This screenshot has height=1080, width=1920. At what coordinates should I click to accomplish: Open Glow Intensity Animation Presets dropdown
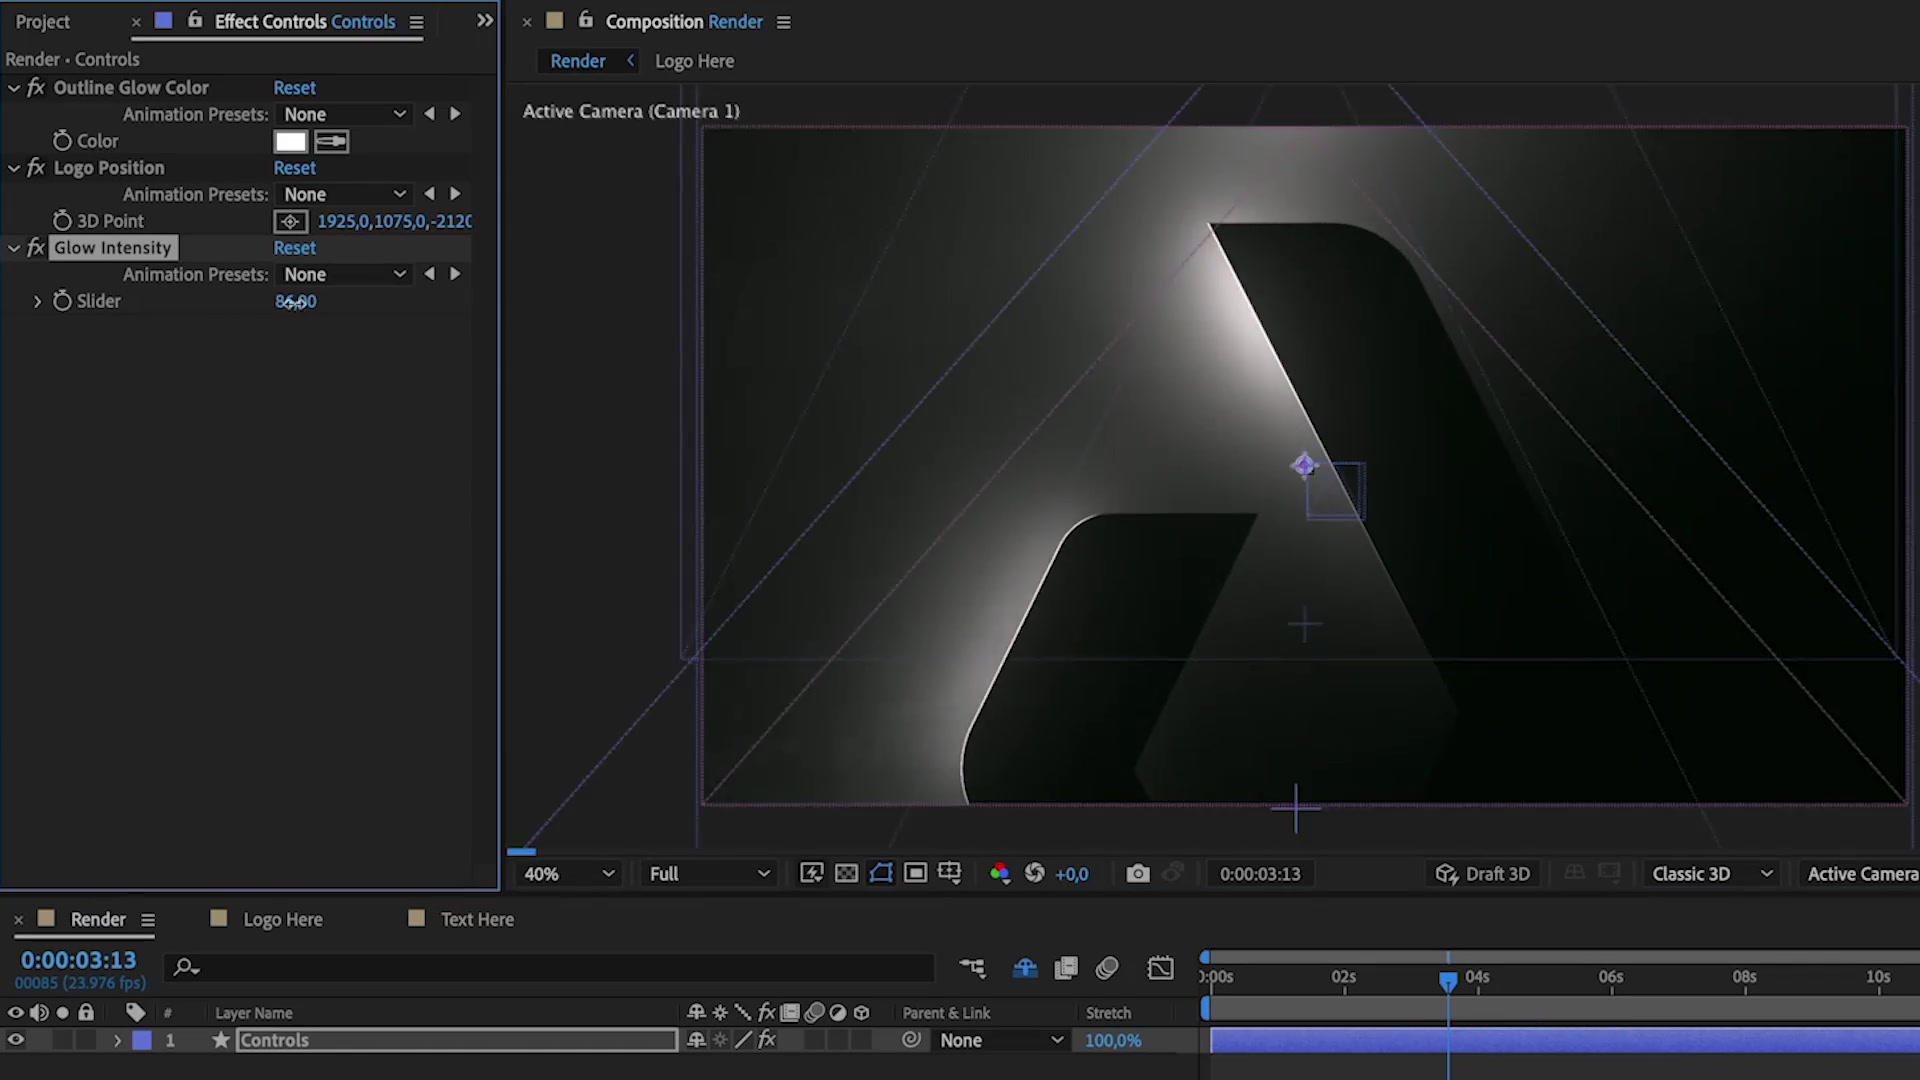pos(343,274)
